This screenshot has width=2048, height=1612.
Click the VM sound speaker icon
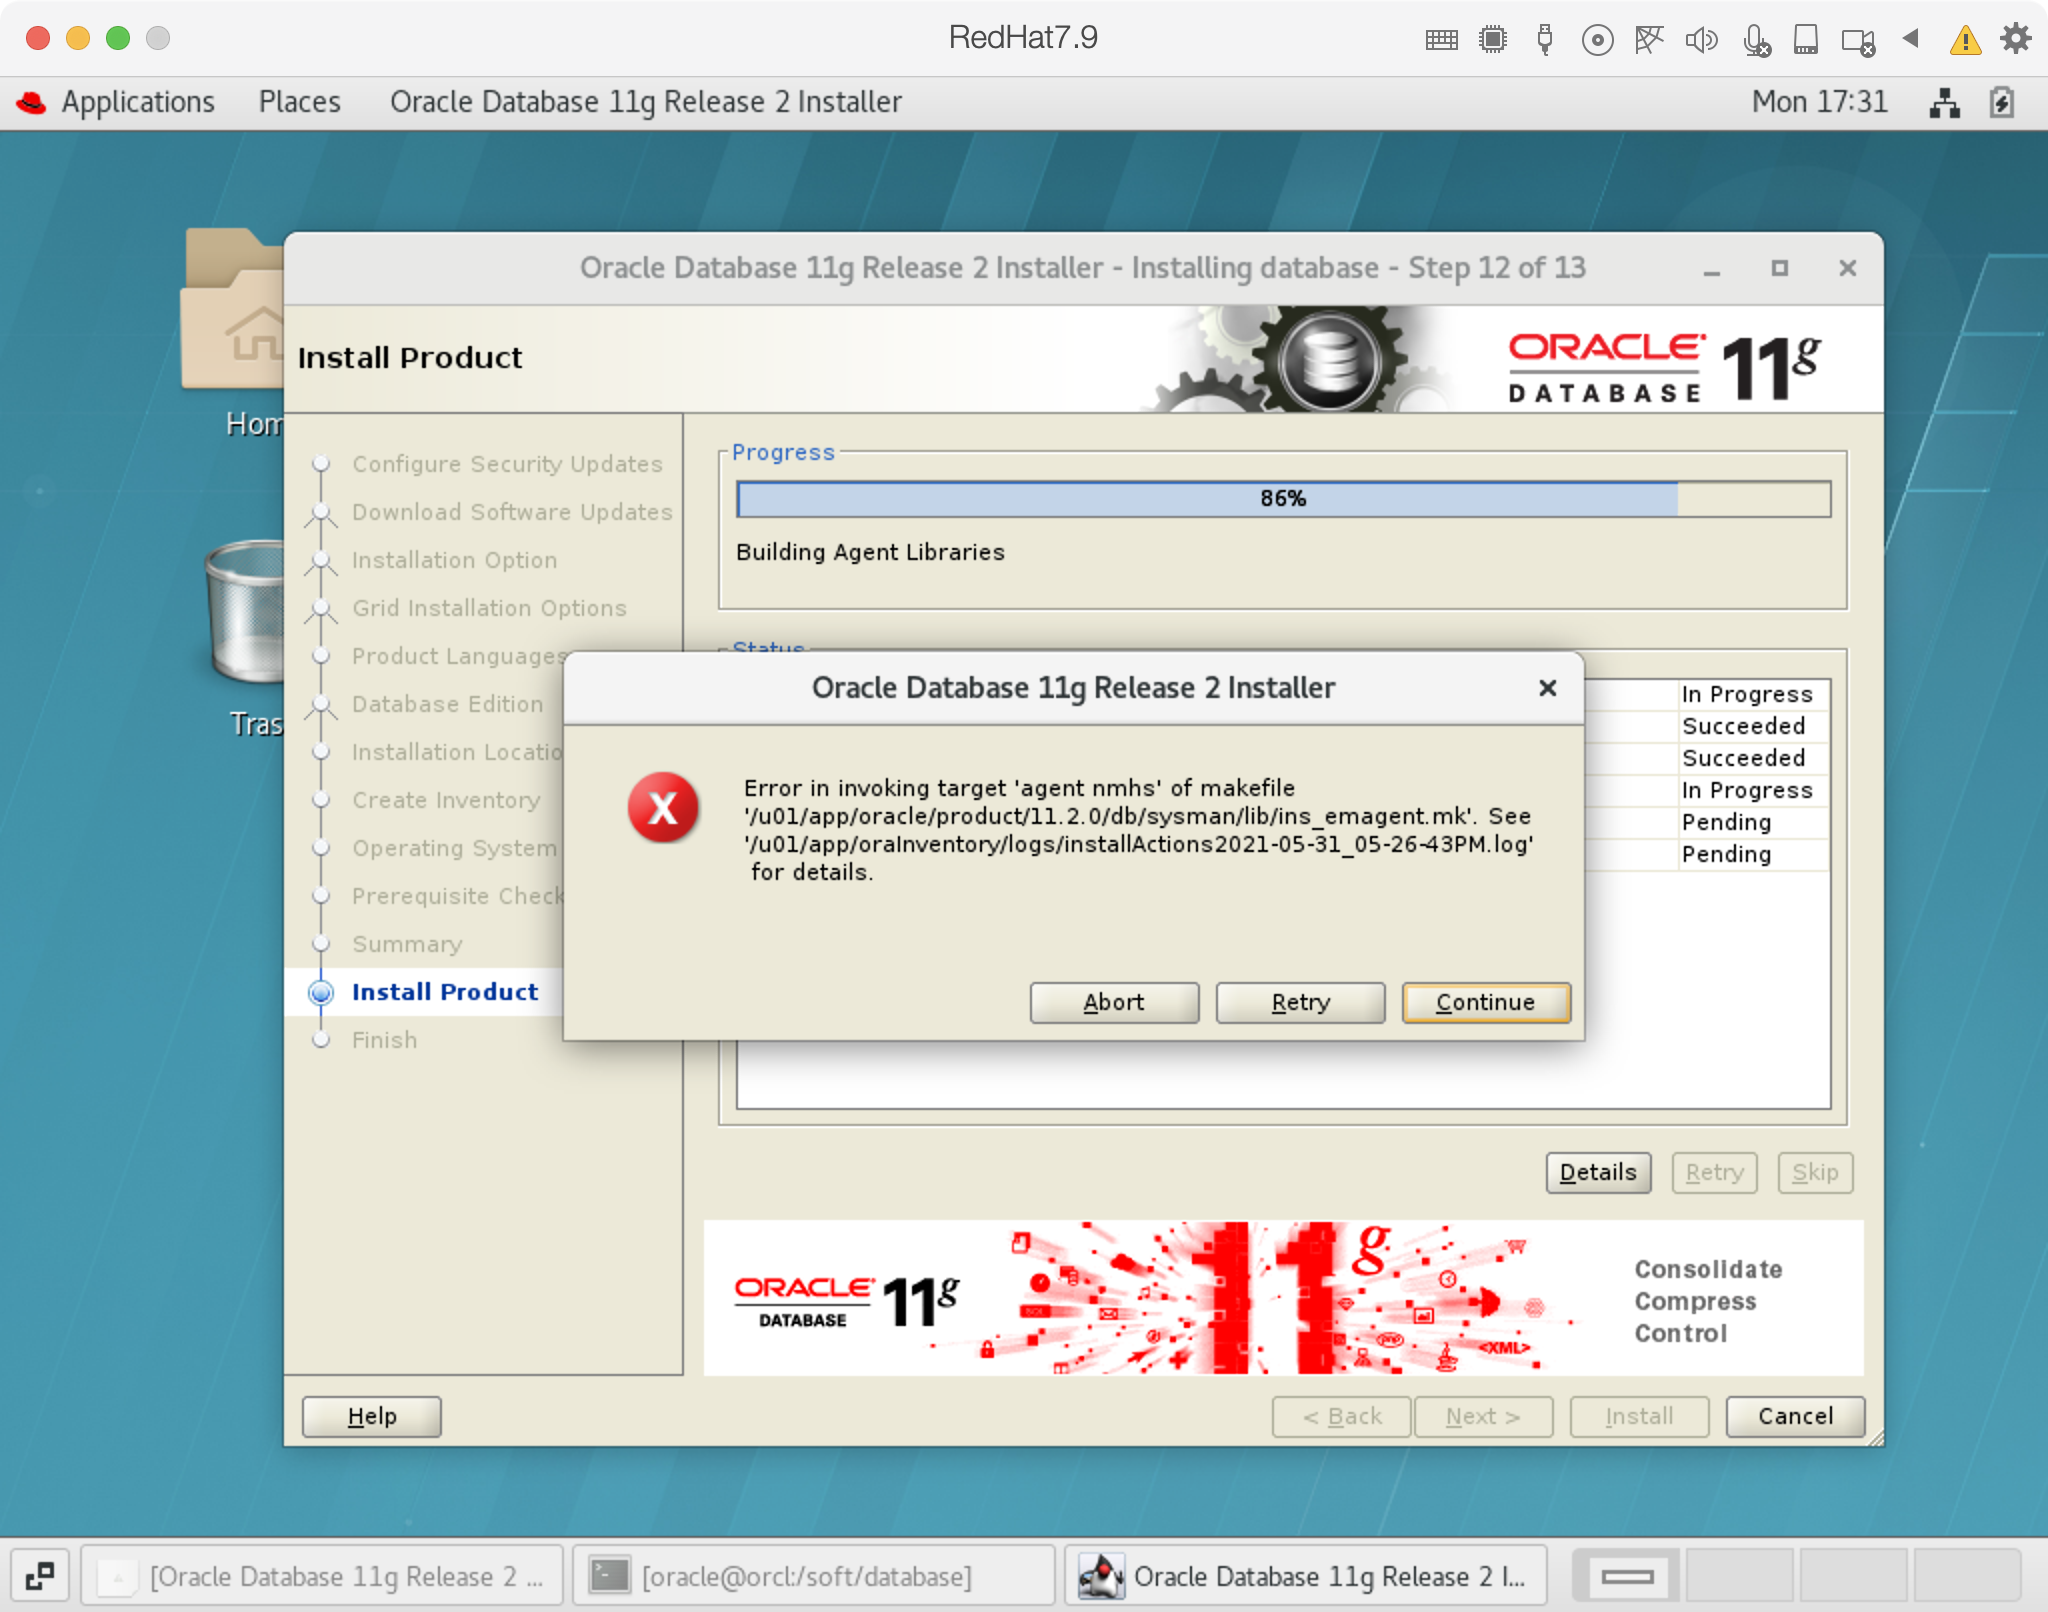pyautogui.click(x=1700, y=40)
